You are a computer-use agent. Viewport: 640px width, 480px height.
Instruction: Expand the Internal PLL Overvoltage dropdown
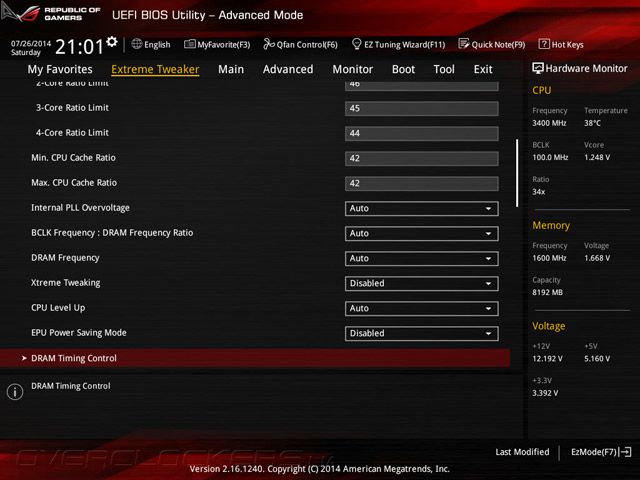click(421, 209)
